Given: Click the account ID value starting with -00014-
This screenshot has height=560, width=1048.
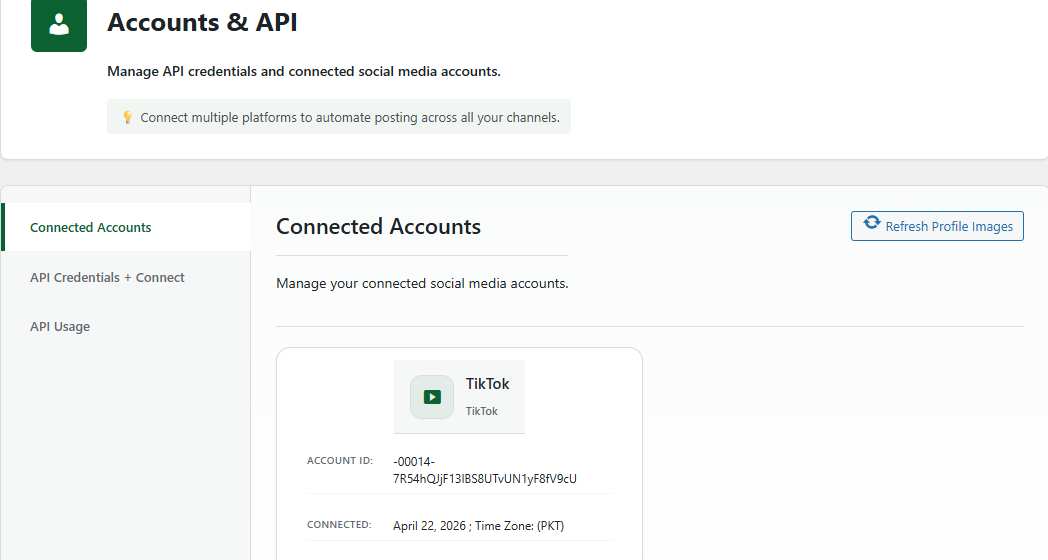Looking at the screenshot, I should pos(485,470).
